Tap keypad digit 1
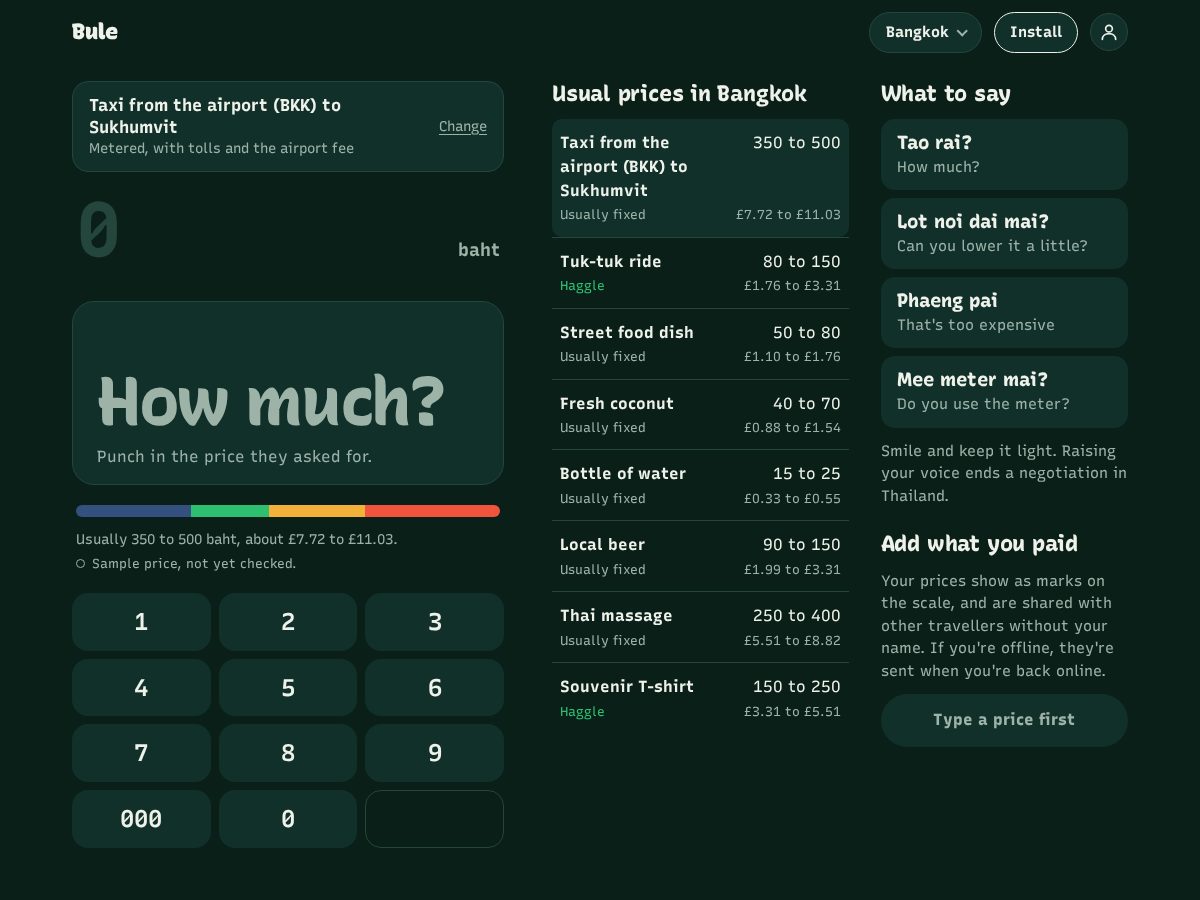This screenshot has height=900, width=1200. pyautogui.click(x=141, y=622)
